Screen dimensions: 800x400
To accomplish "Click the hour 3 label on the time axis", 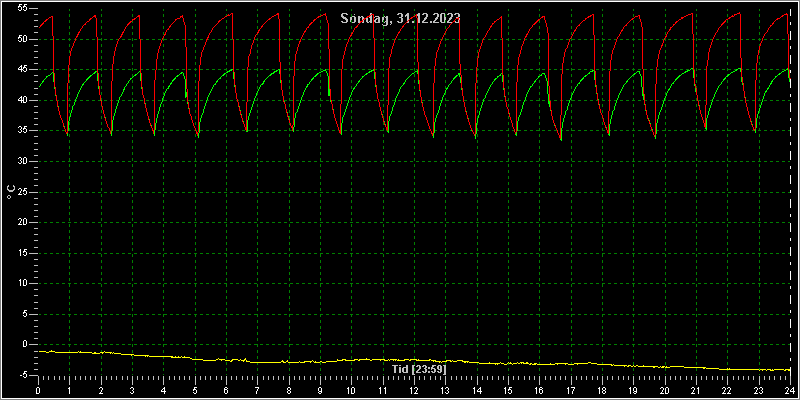I will coord(132,391).
